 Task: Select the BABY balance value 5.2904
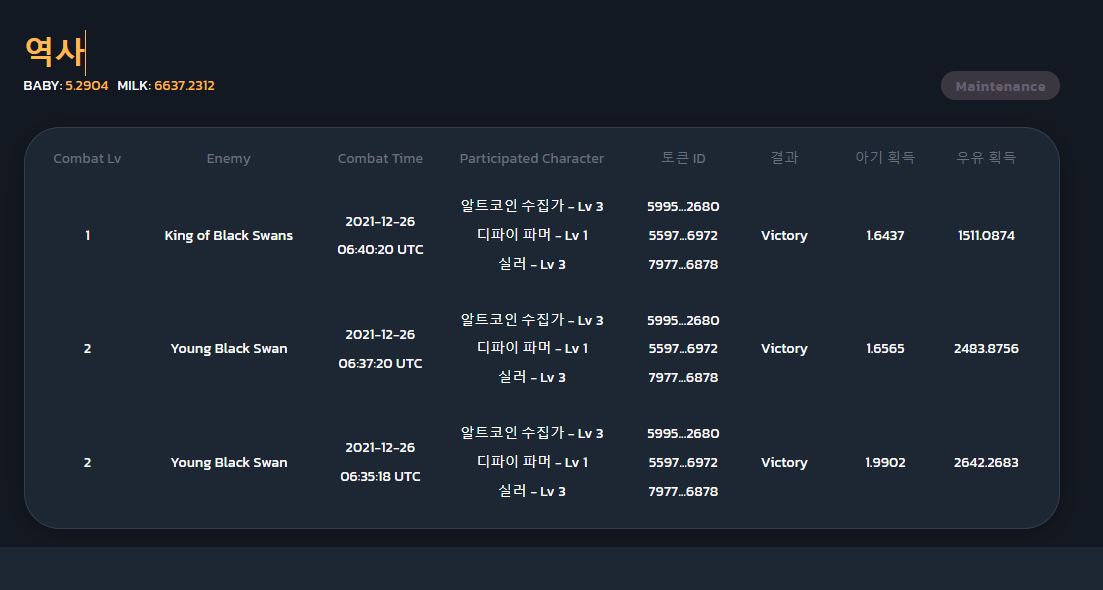tap(87, 86)
